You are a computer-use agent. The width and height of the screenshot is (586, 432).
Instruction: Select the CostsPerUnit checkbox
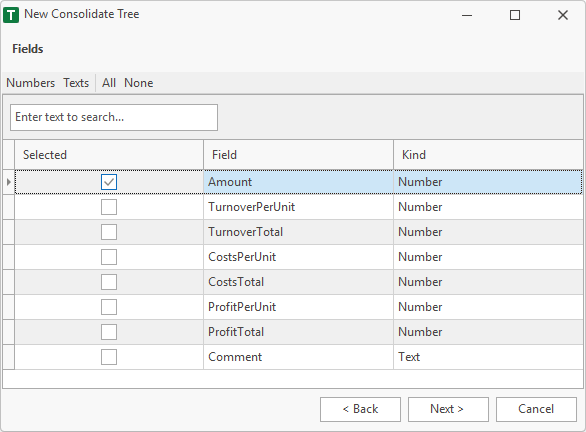[109, 257]
